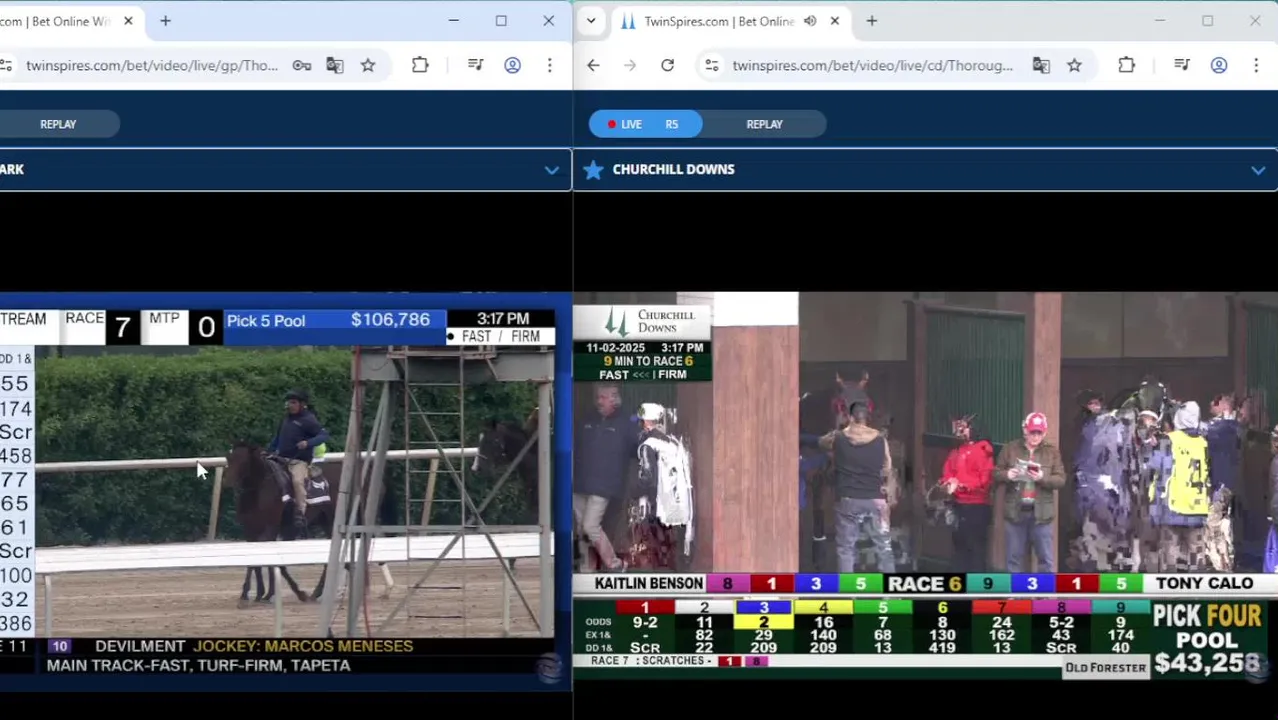The image size is (1278, 720).
Task: Open the profile avatar in the left window
Action: point(512,65)
